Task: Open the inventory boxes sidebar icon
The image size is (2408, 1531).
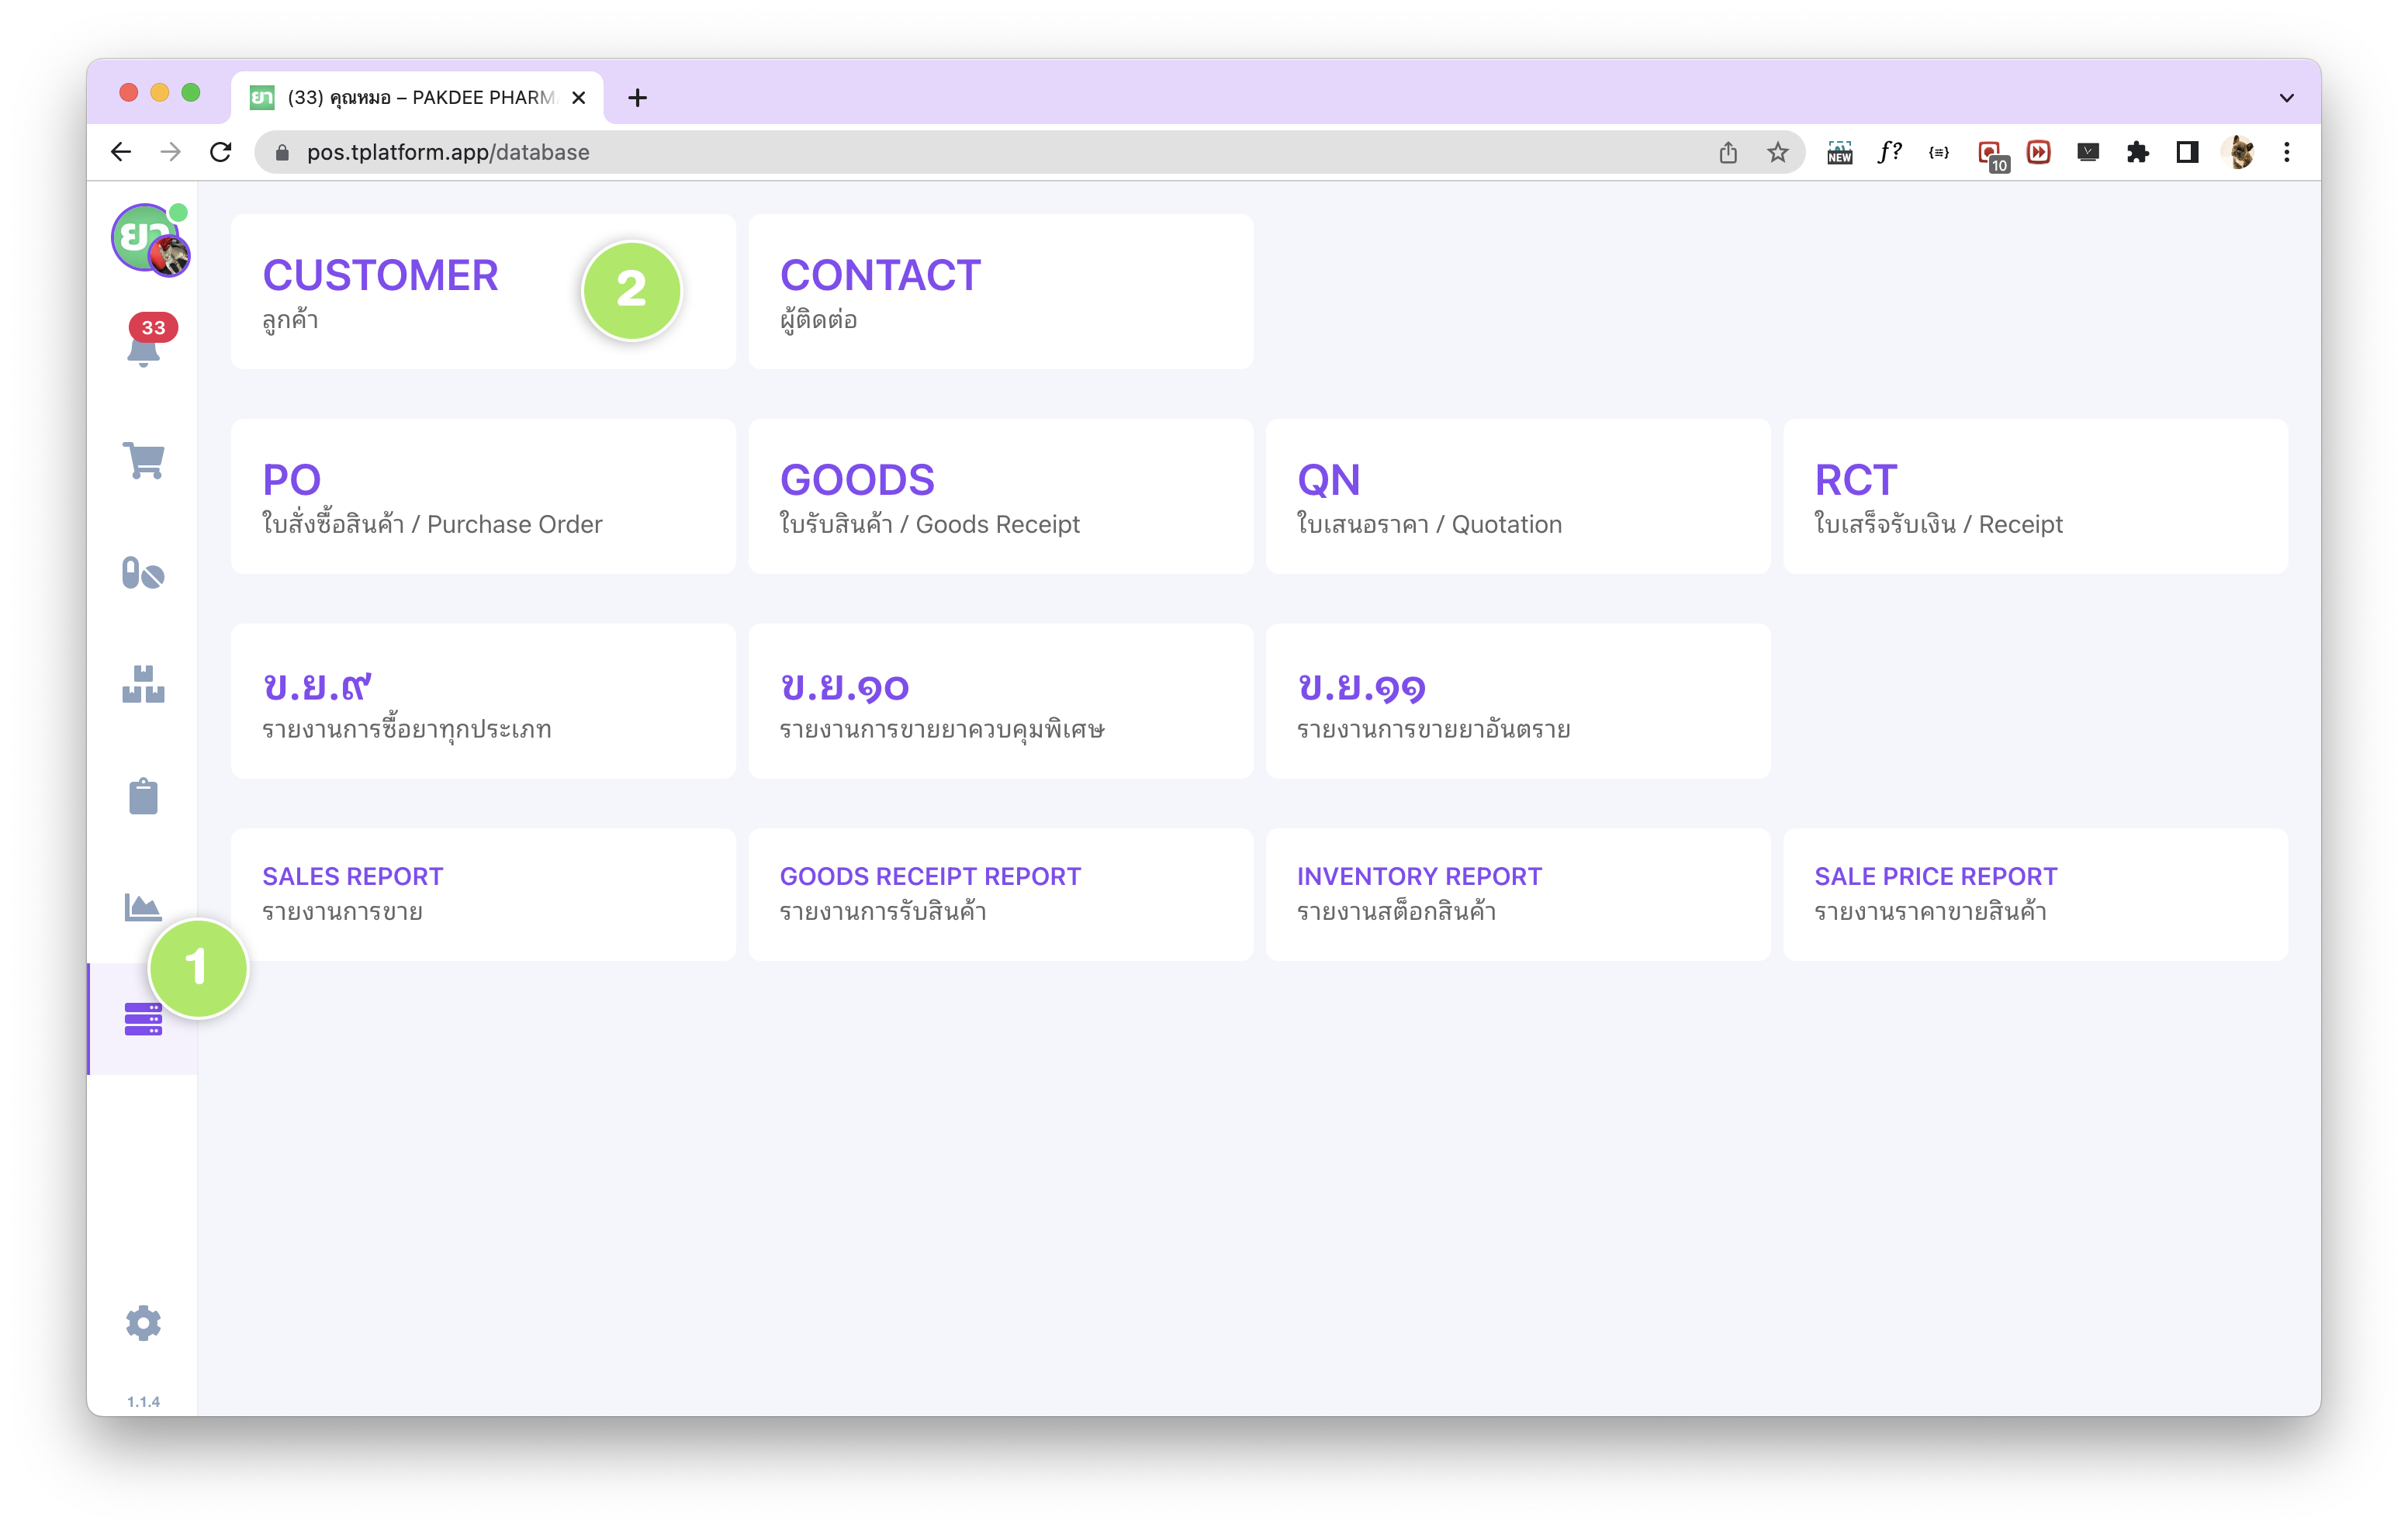Action: click(143, 685)
